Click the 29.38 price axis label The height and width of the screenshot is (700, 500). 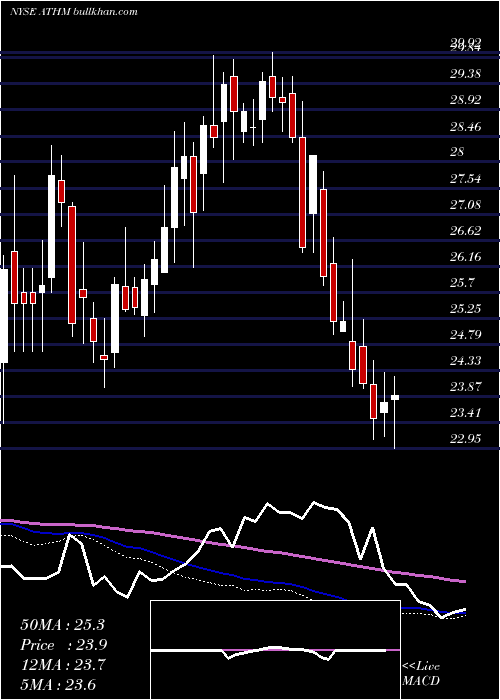(465, 74)
